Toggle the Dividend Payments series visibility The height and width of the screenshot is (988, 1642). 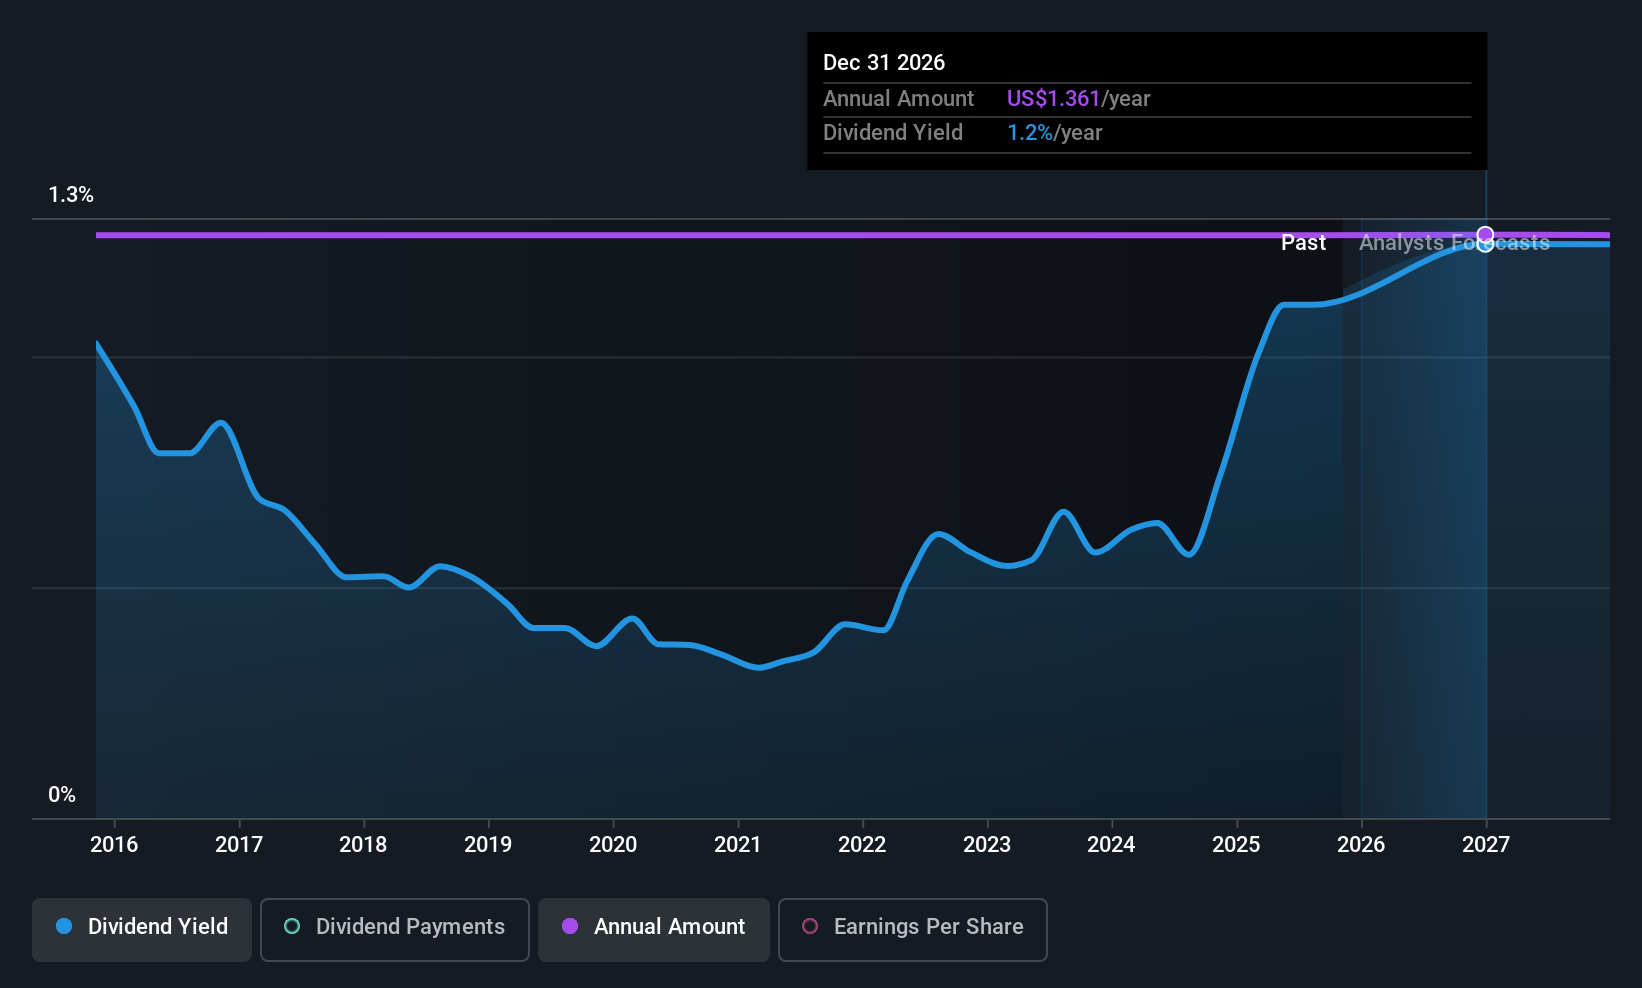coord(394,929)
